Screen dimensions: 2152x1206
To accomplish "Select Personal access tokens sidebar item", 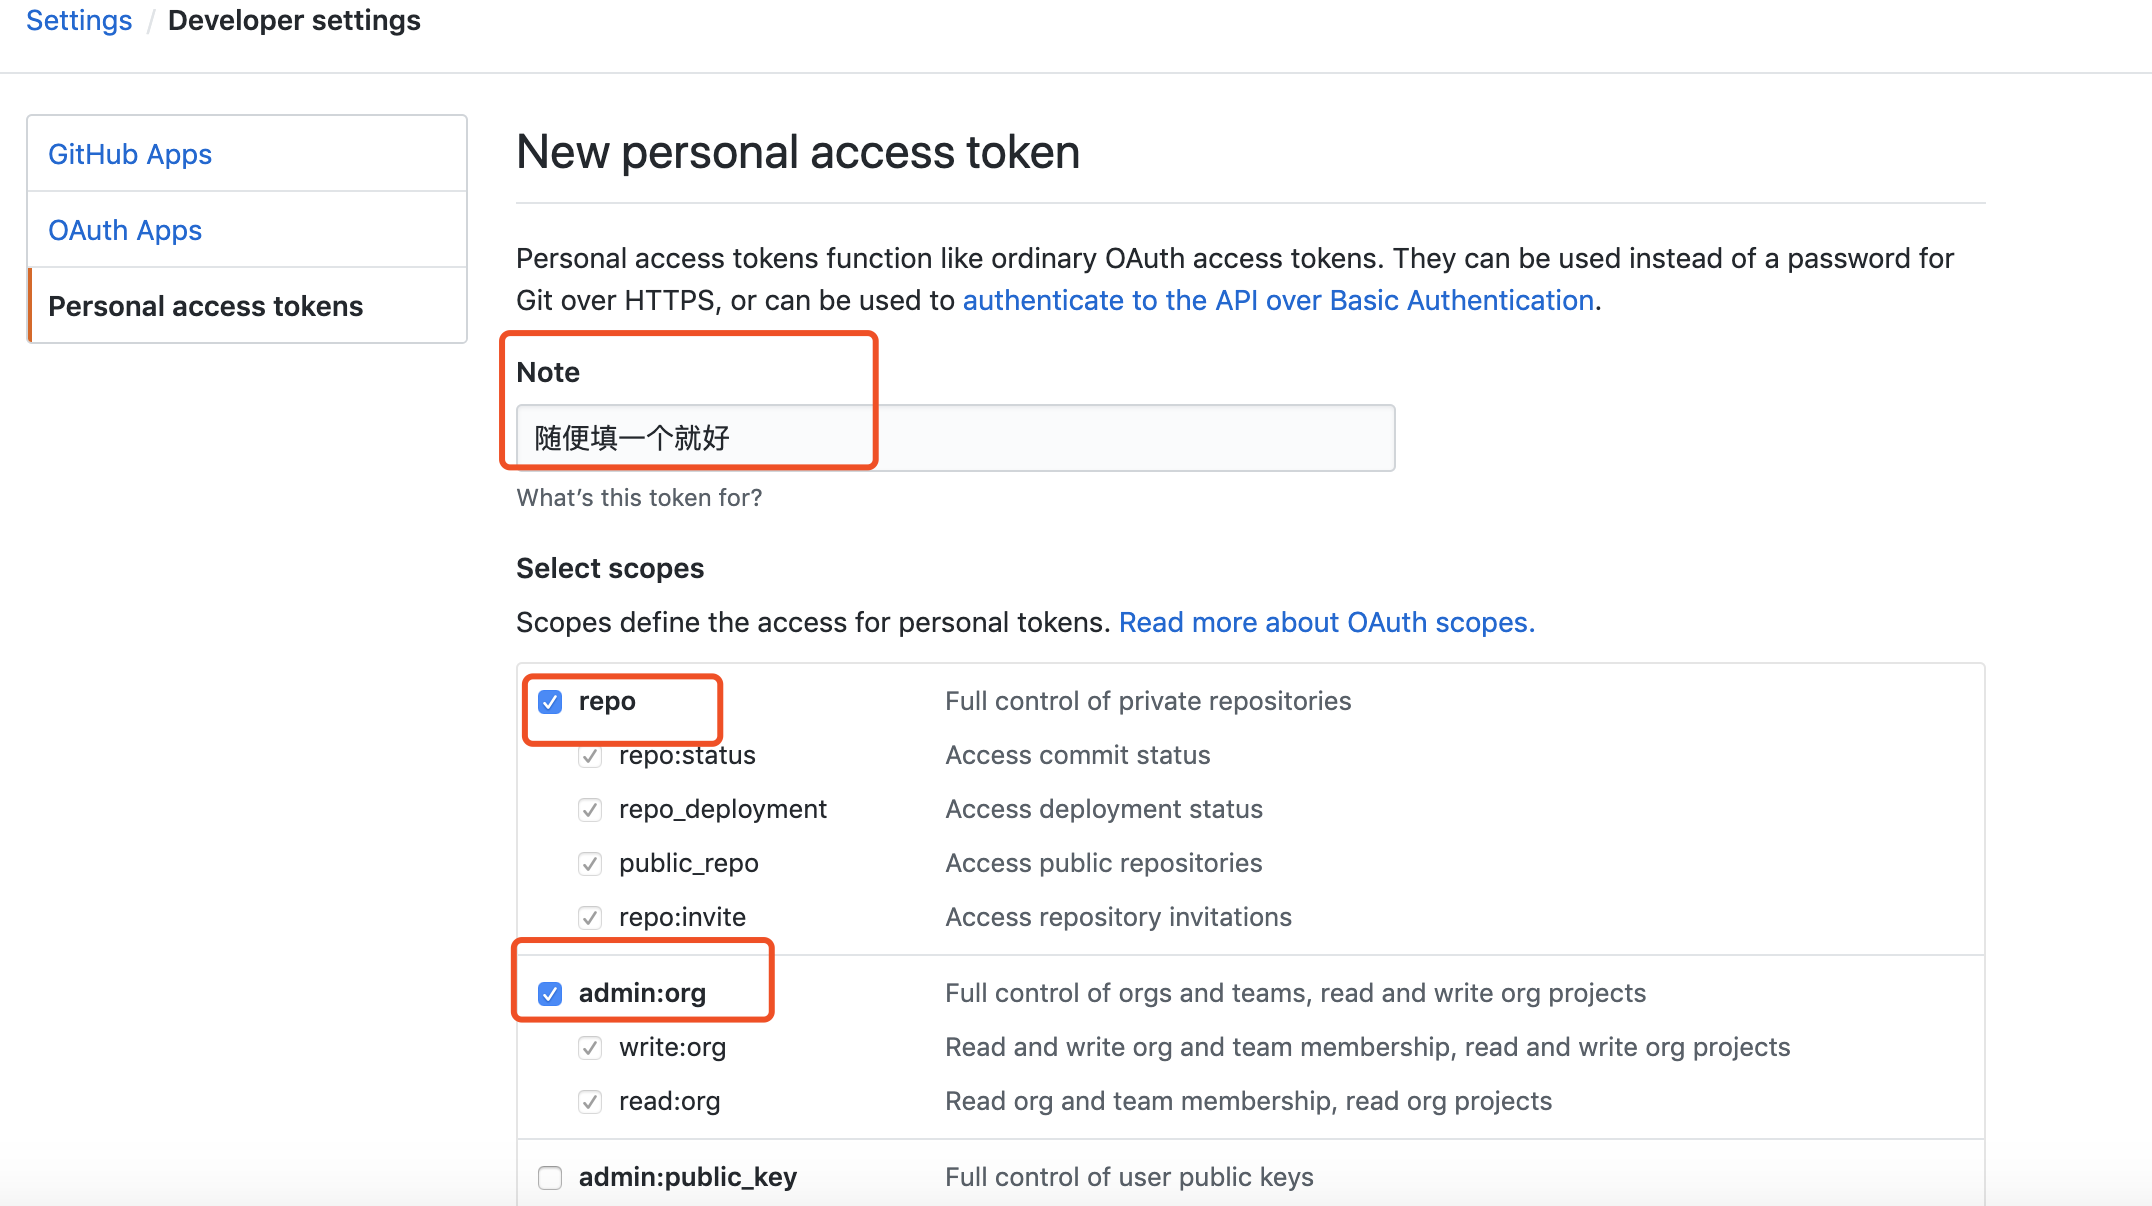I will [205, 306].
